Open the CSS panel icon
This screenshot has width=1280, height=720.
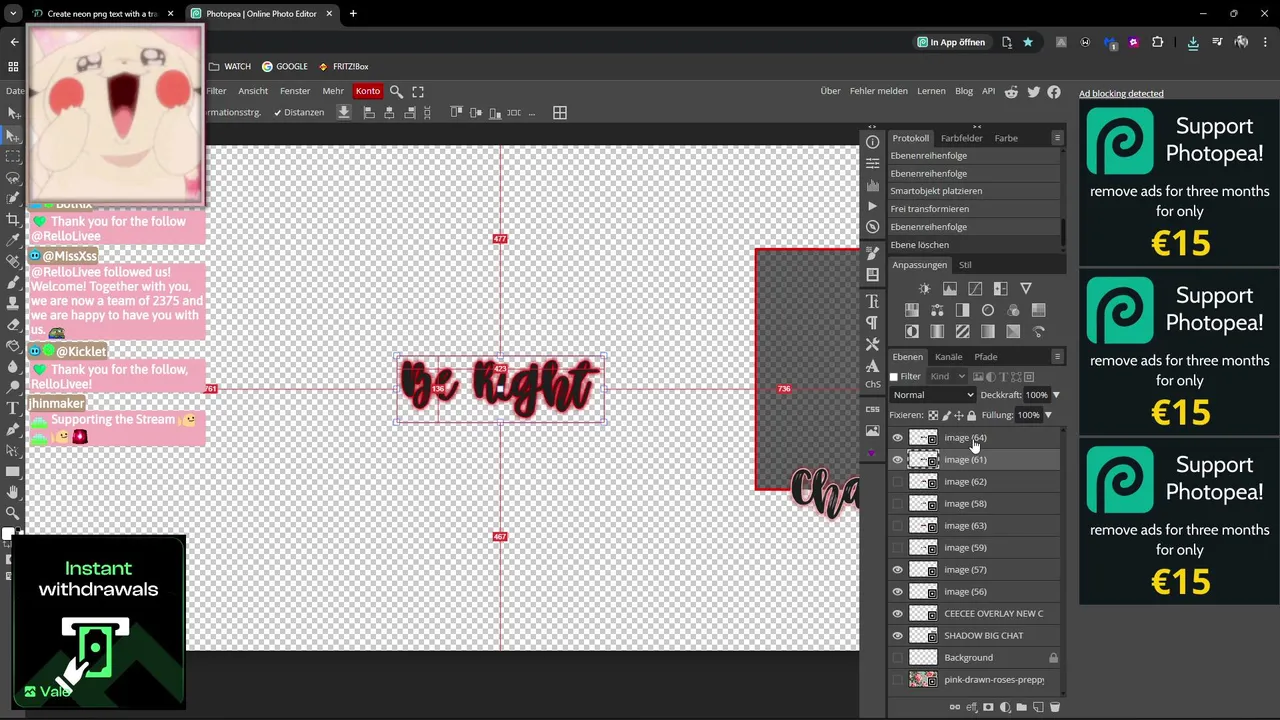click(x=872, y=409)
